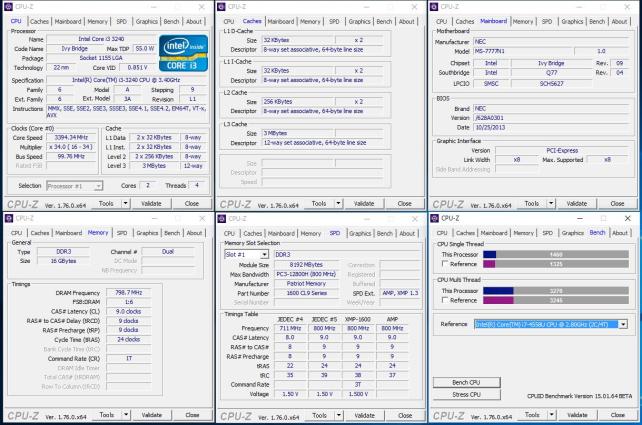642x425 pixels.
Task: Open the Processor #1 selection dropdown
Action: click(74, 186)
